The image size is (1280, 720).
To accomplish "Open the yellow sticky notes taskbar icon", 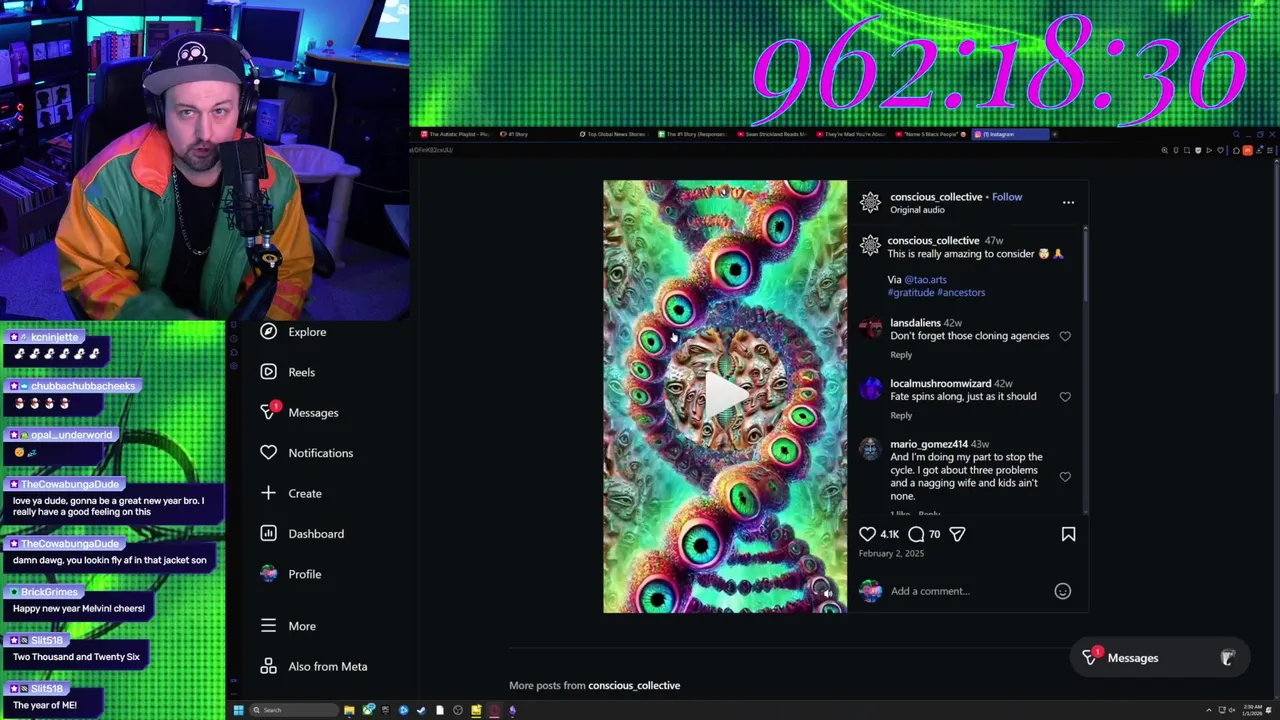I will pyautogui.click(x=476, y=710).
